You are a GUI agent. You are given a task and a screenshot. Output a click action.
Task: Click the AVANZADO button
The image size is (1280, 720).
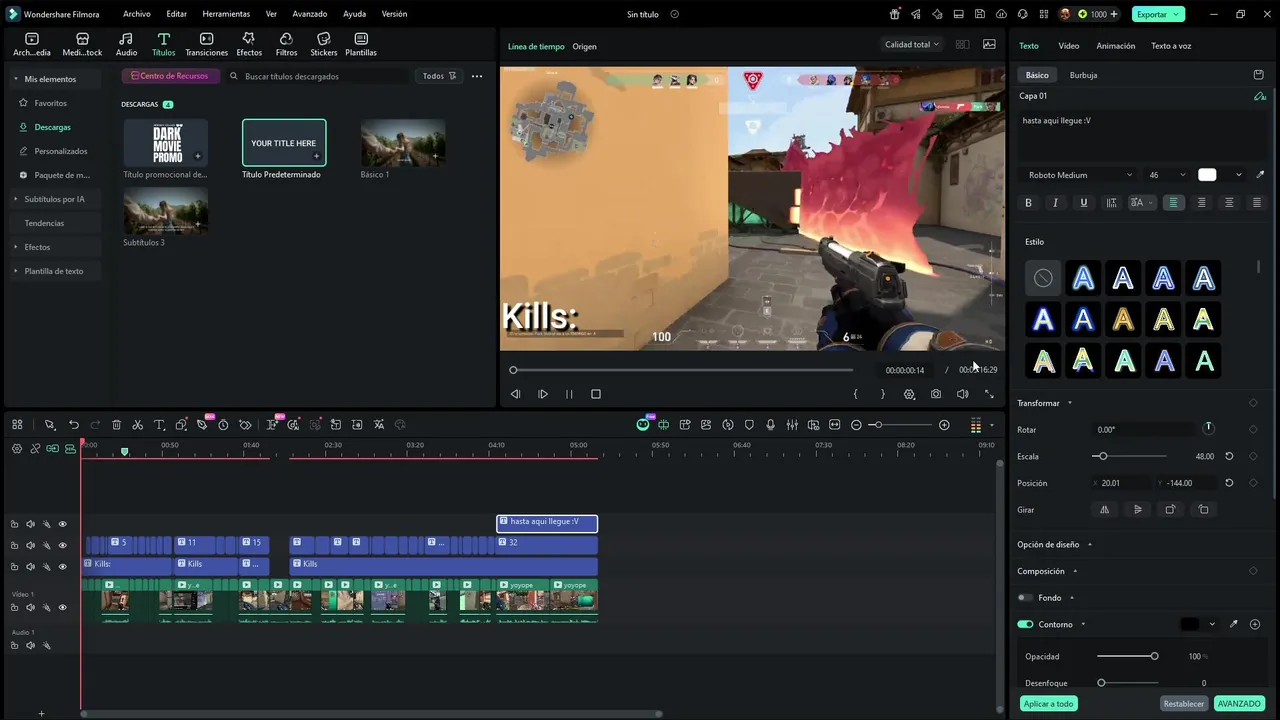point(1238,703)
